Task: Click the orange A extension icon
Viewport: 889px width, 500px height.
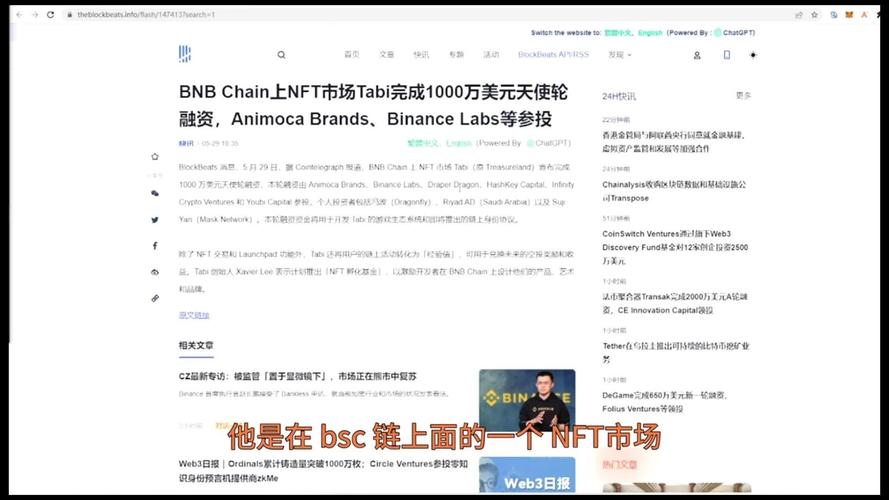Action: pyautogui.click(x=864, y=15)
